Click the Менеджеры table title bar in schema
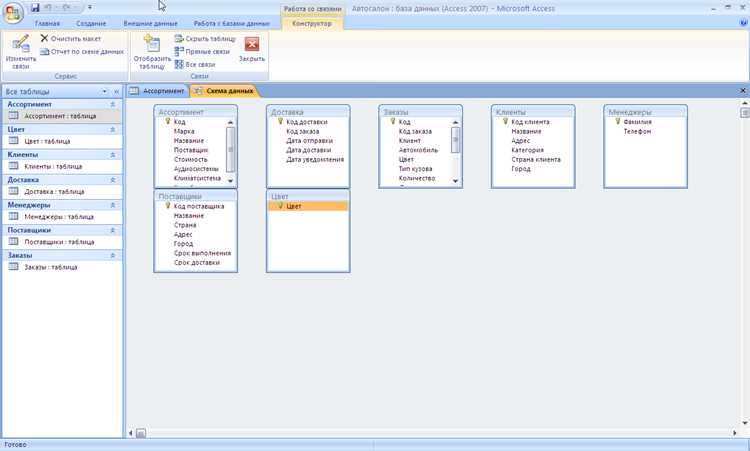The image size is (750, 451). click(646, 112)
